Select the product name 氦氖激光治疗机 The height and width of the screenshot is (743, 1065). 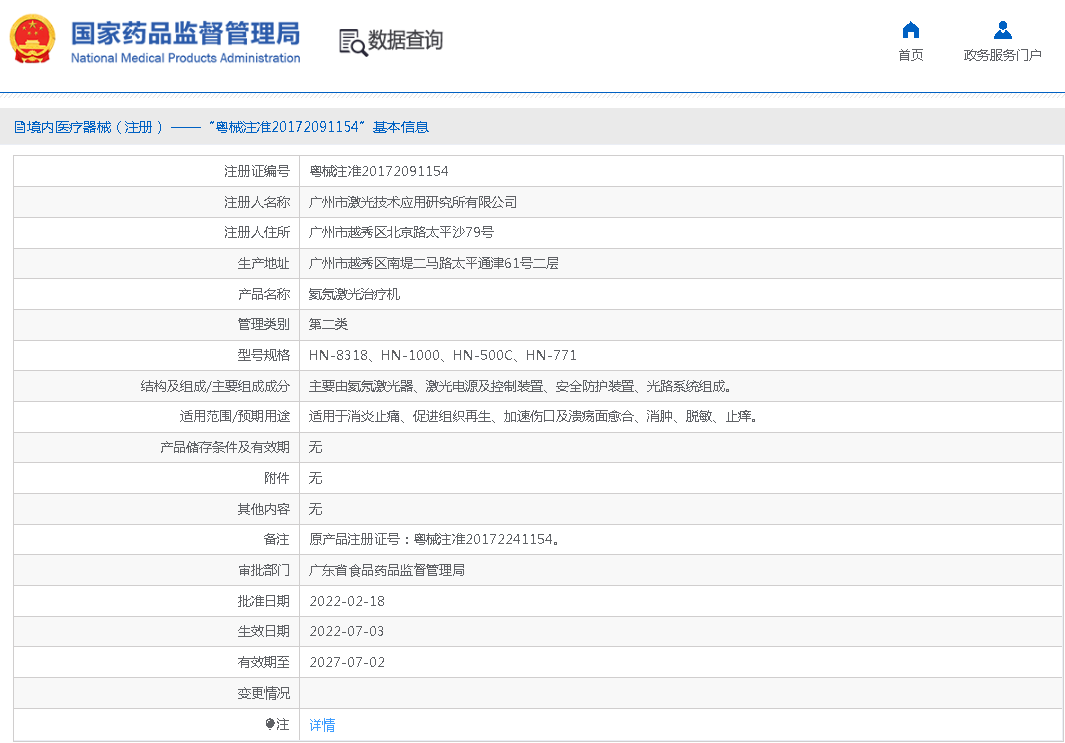[355, 295]
